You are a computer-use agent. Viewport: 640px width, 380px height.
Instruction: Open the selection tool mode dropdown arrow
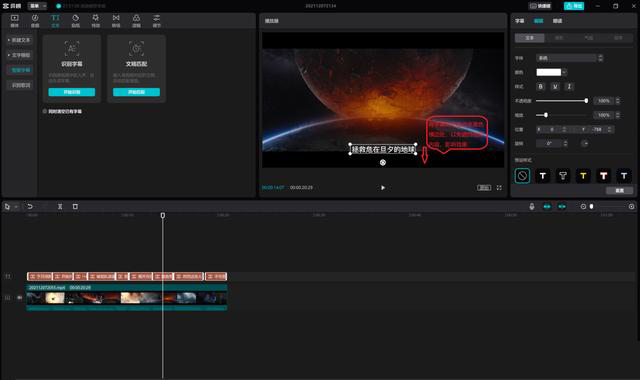point(16,207)
